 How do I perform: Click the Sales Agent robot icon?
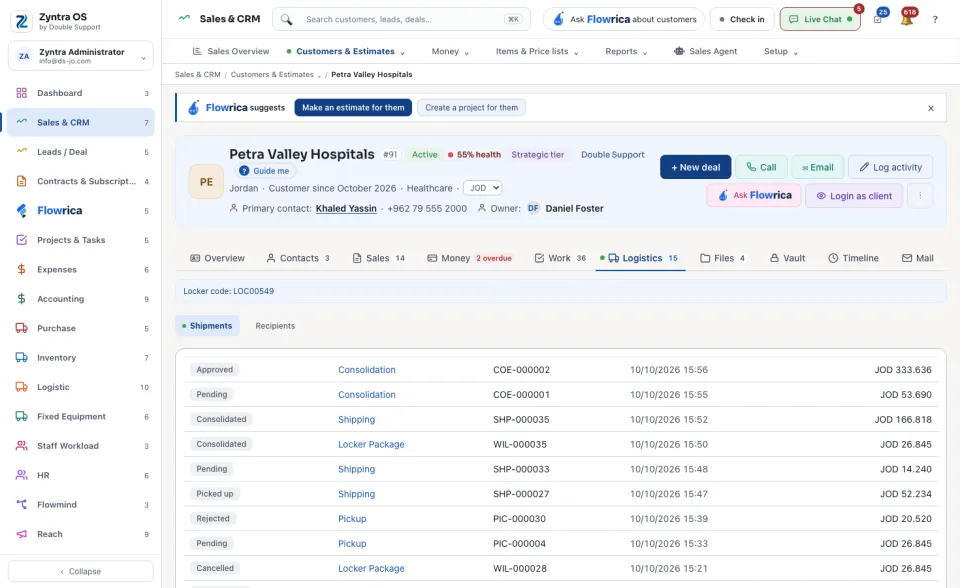pyautogui.click(x=679, y=51)
